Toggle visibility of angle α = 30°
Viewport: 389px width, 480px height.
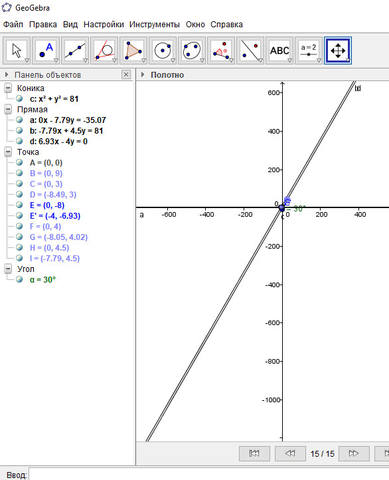[x=19, y=279]
